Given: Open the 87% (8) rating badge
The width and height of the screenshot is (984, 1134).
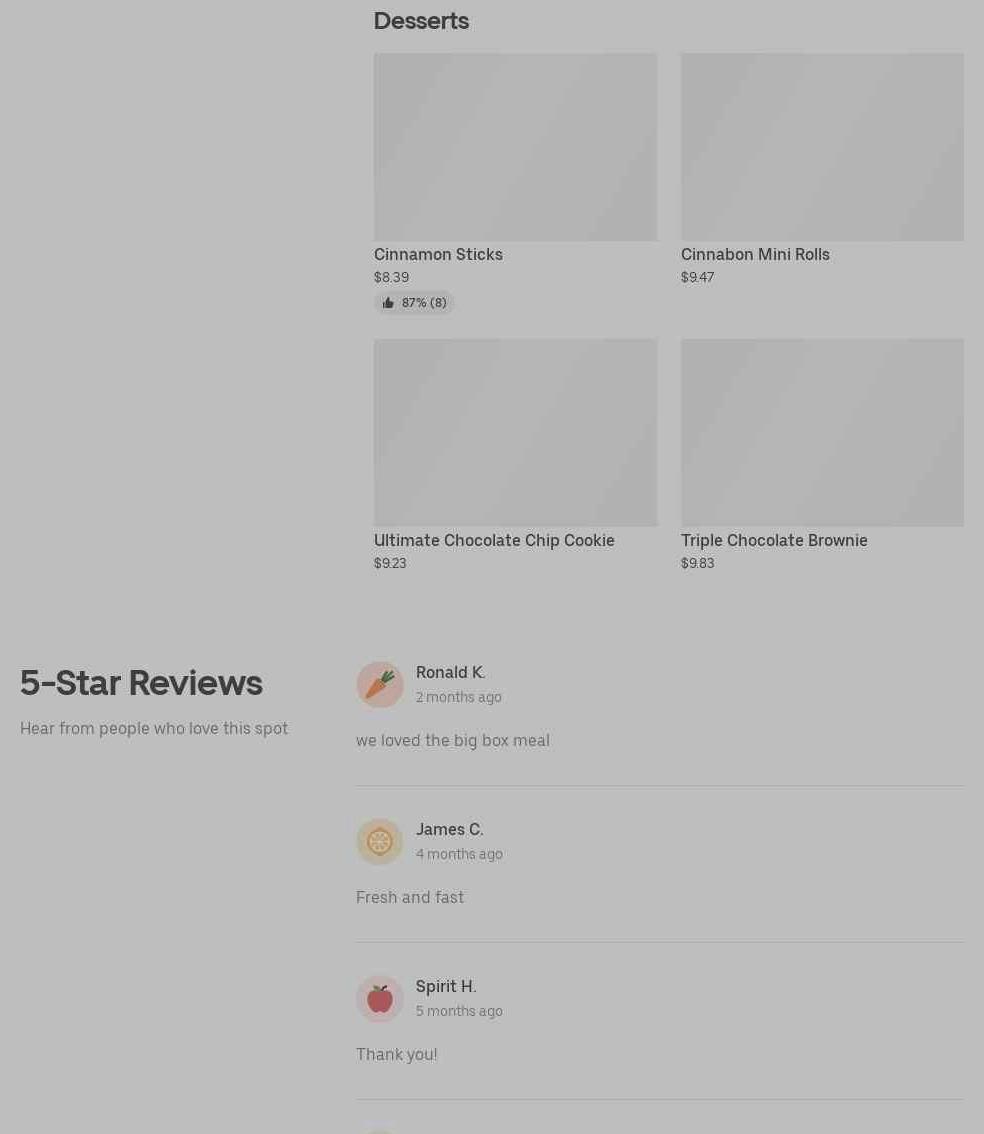Looking at the screenshot, I should click(x=414, y=302).
